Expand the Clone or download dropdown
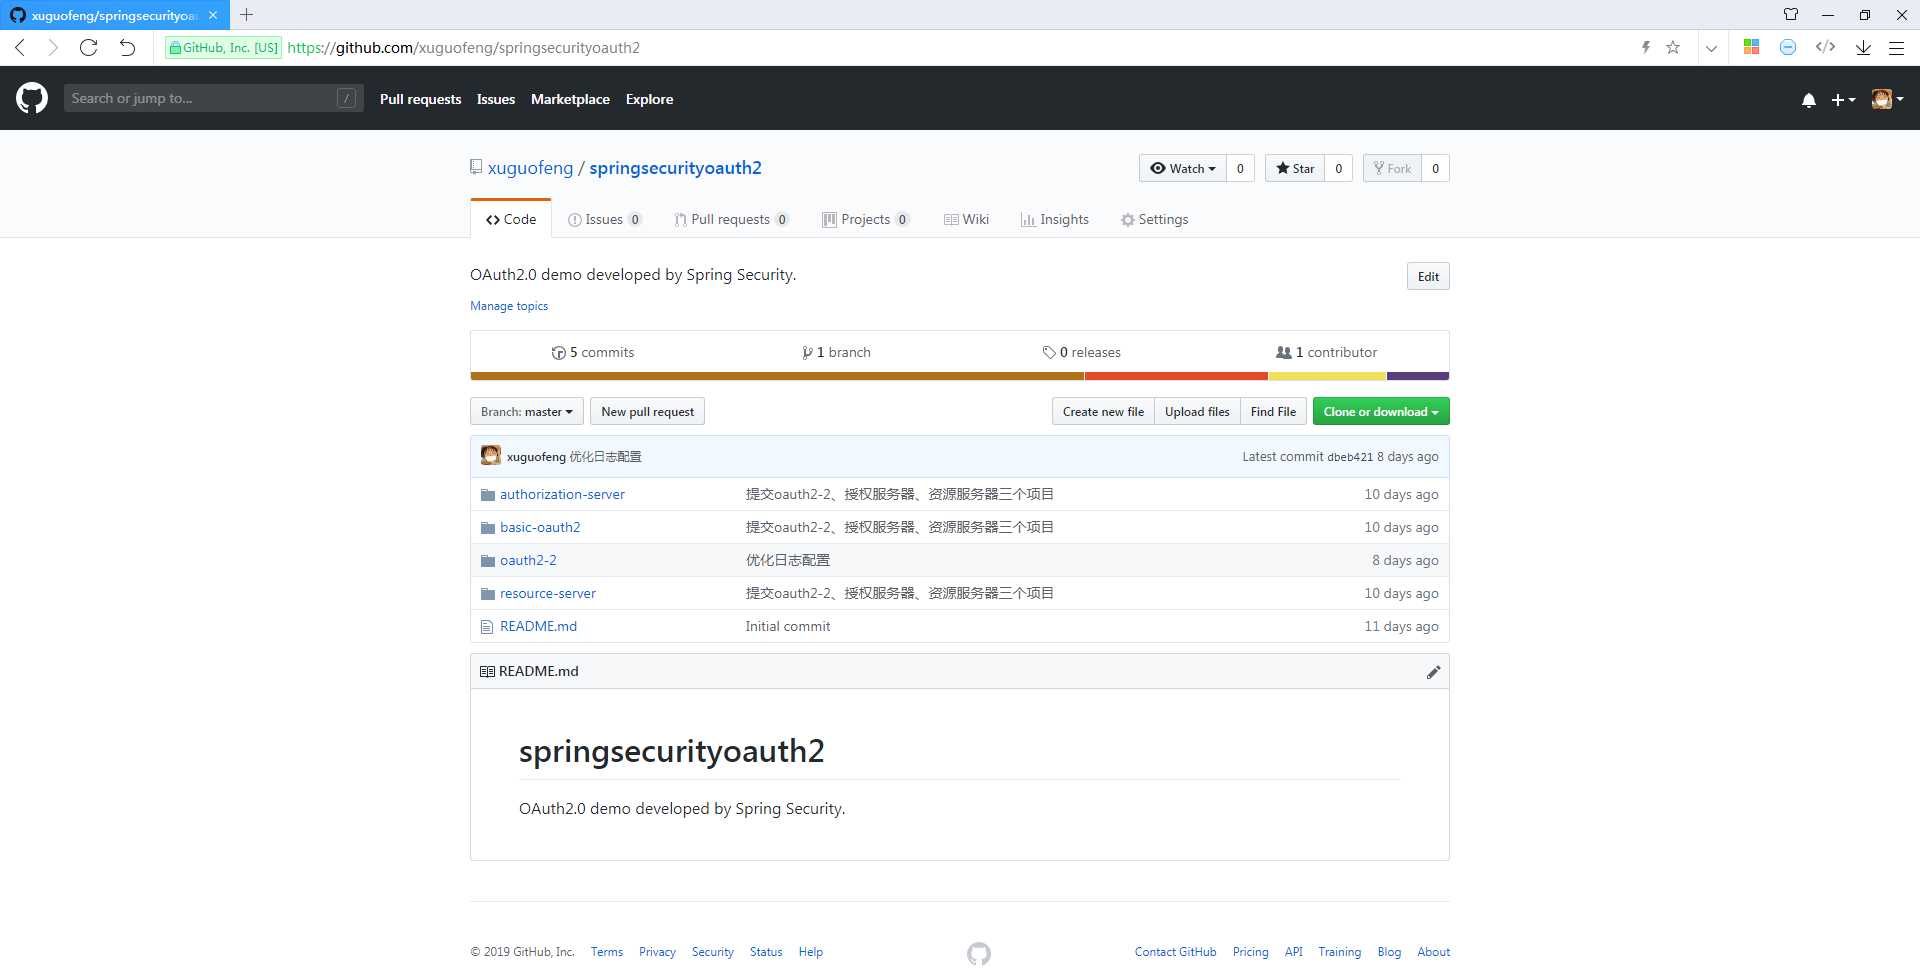Image resolution: width=1920 pixels, height=979 pixels. [1381, 412]
